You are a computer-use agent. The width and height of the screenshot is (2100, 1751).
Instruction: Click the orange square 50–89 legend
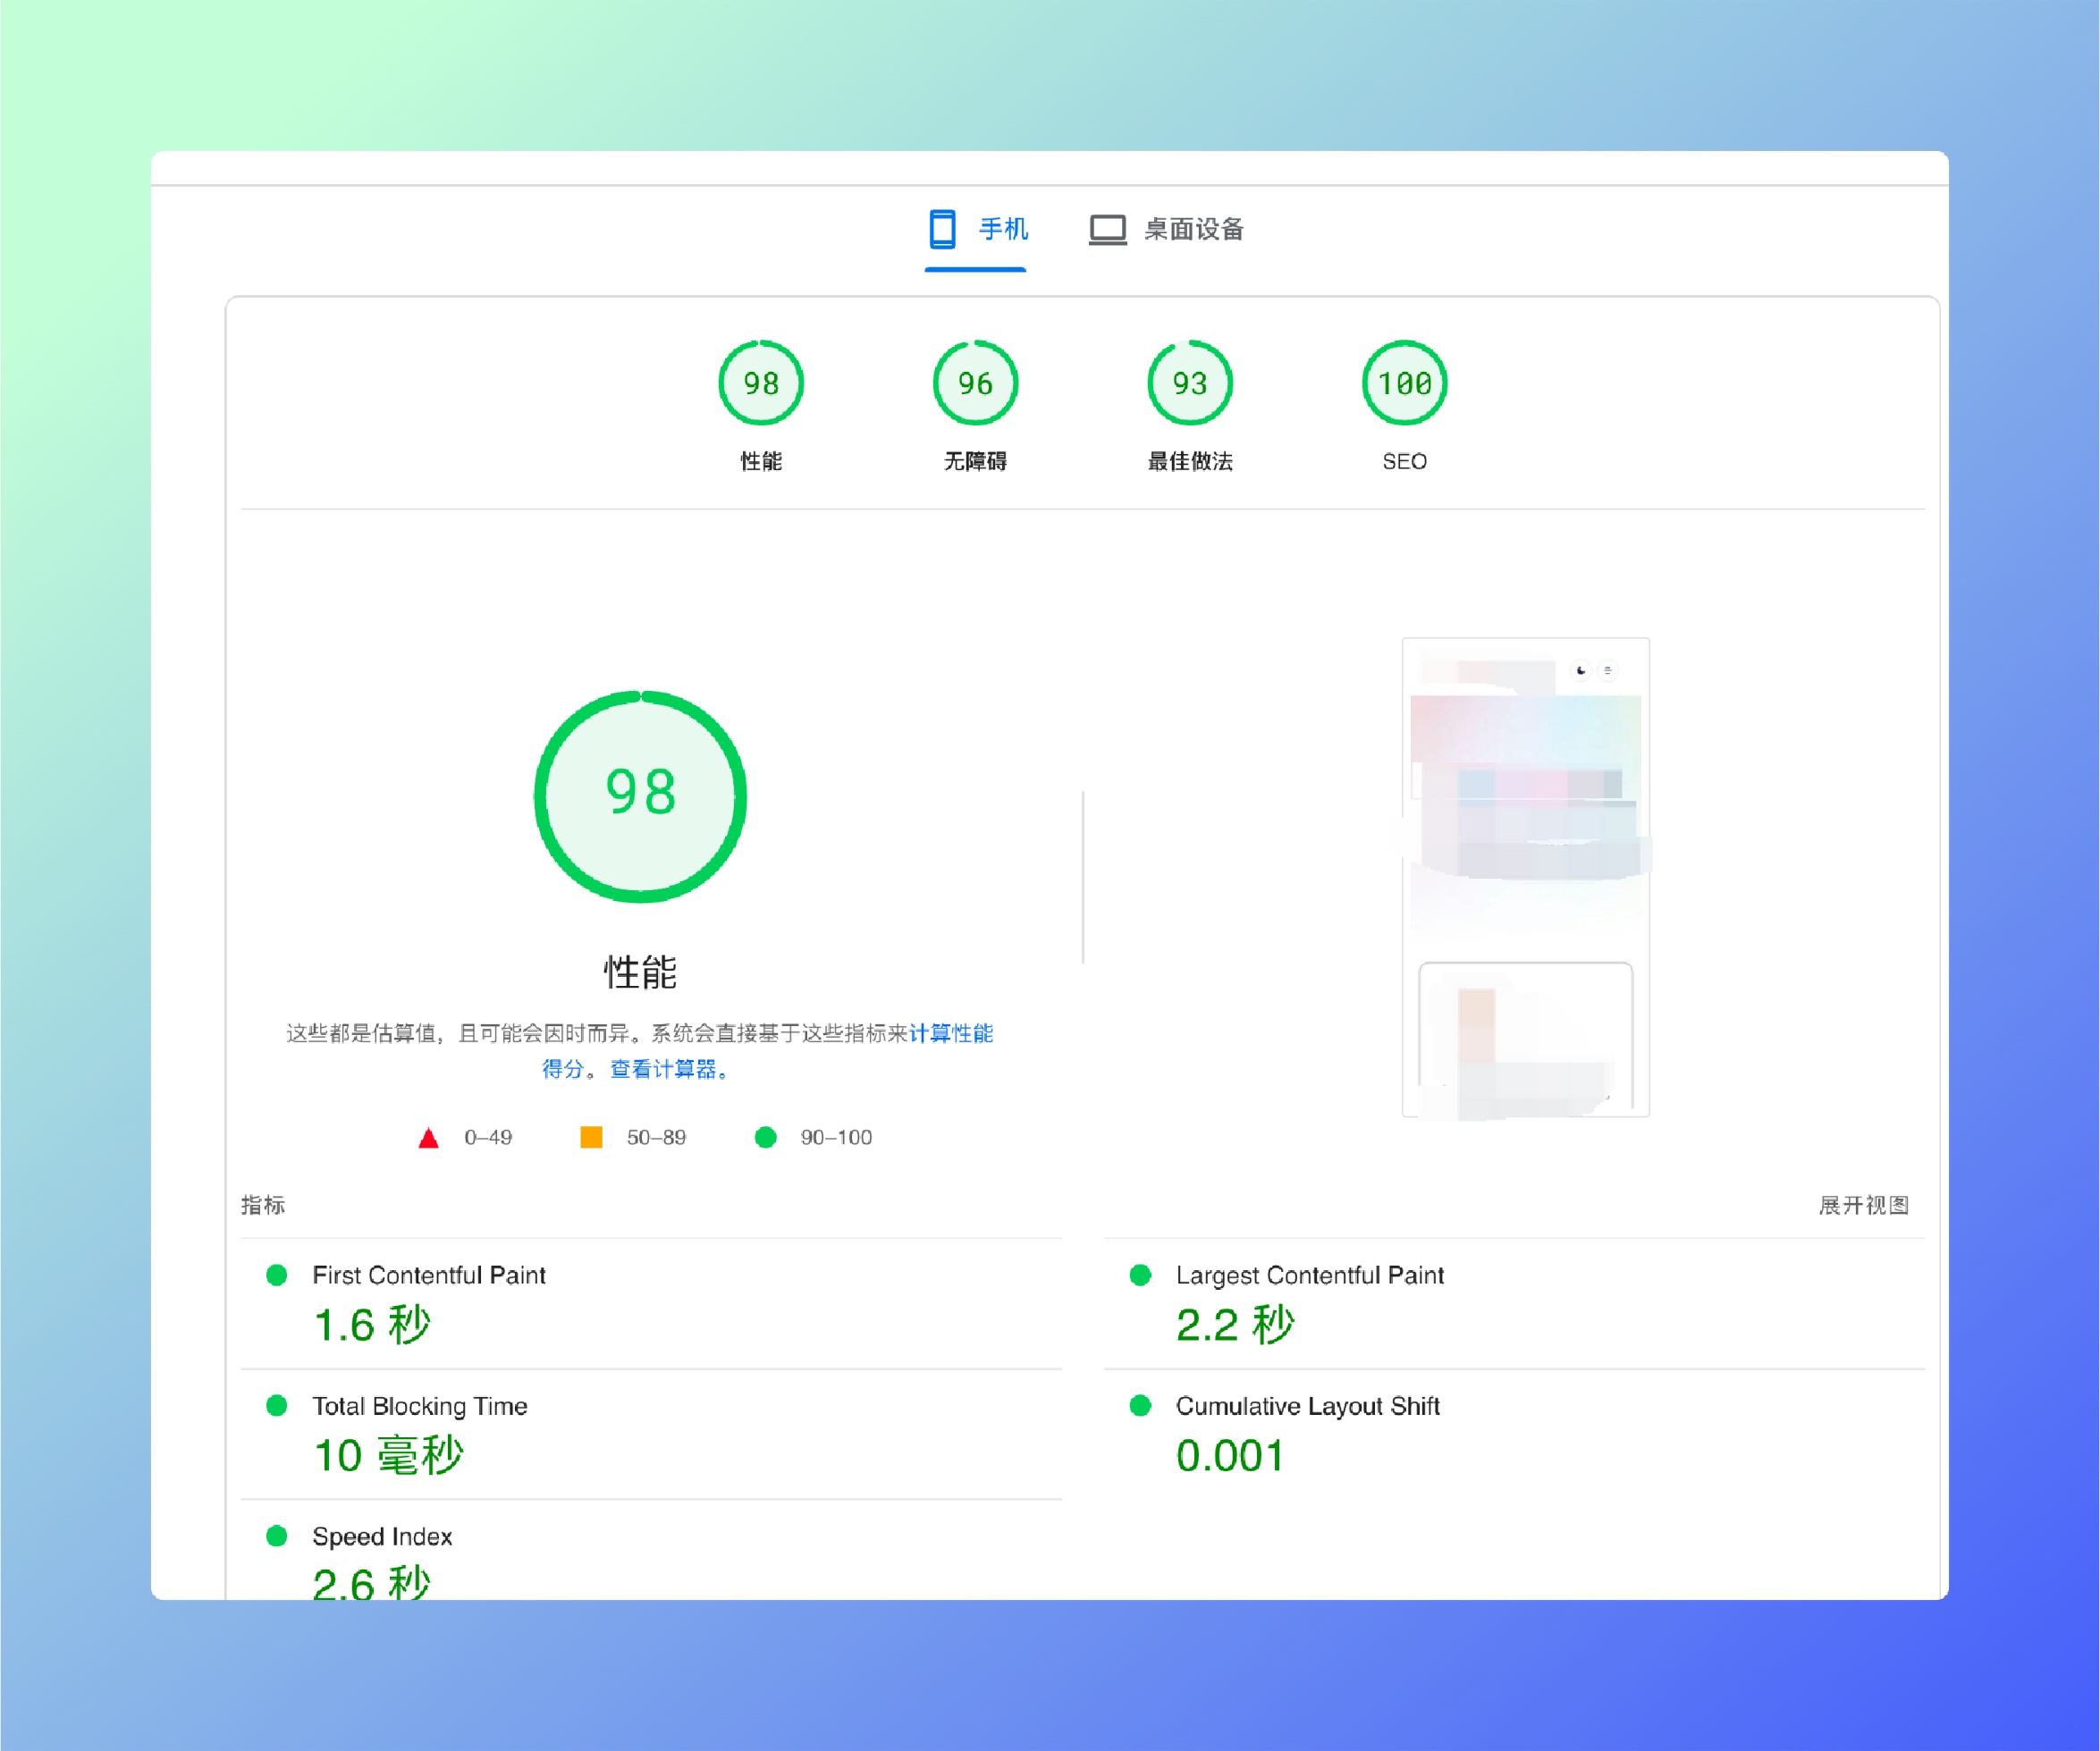[591, 1137]
